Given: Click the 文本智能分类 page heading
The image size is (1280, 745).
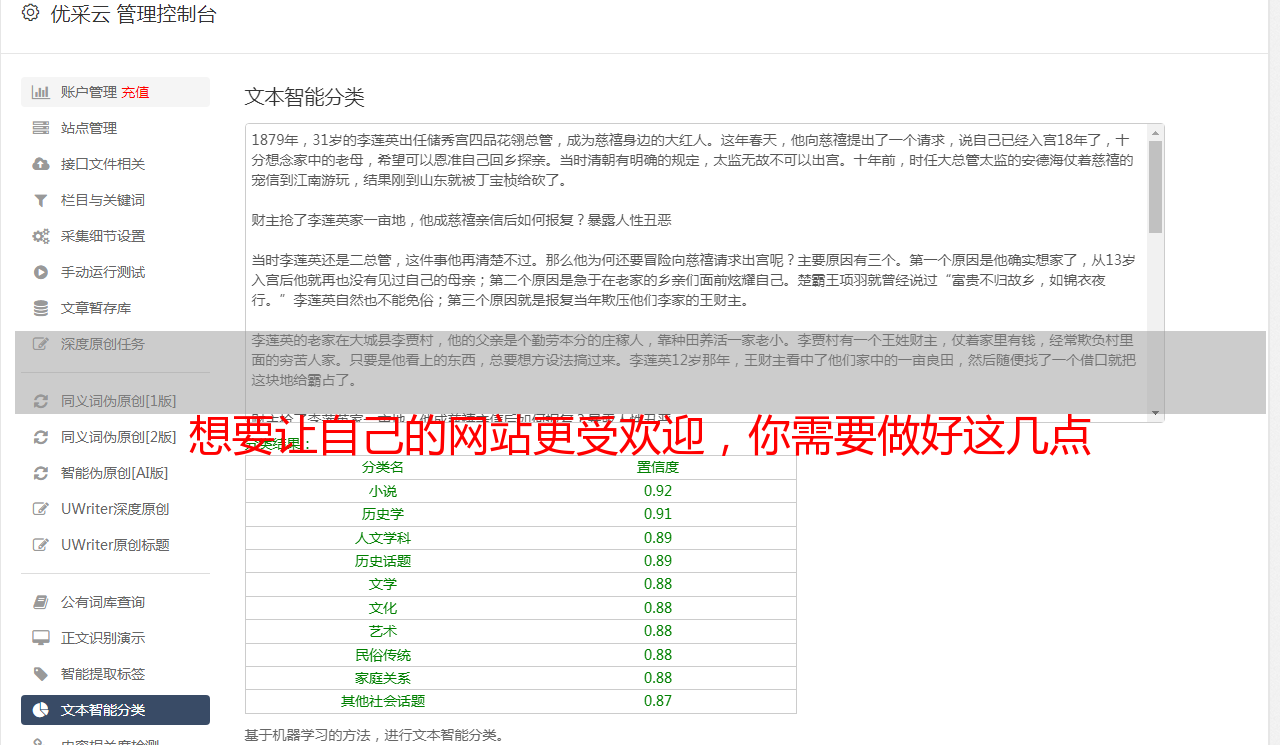Looking at the screenshot, I should [x=305, y=97].
